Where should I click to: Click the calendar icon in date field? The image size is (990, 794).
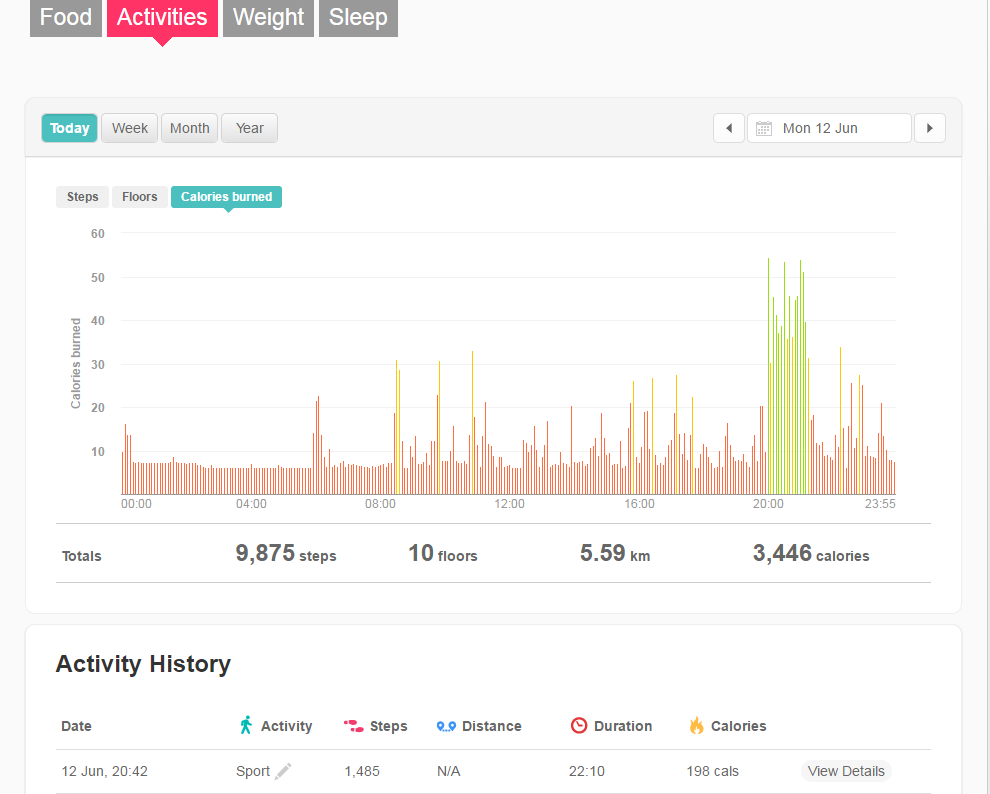pos(764,128)
